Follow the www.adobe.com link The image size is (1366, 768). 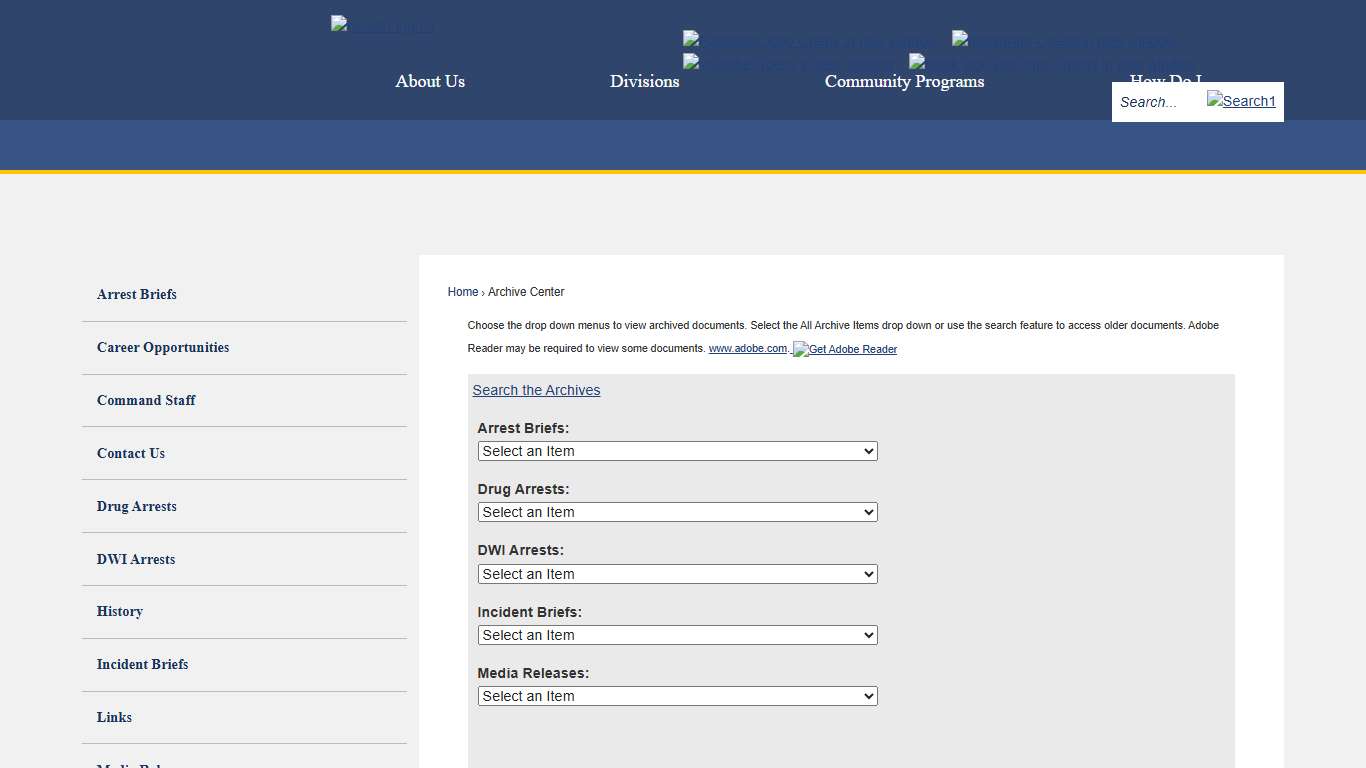748,348
